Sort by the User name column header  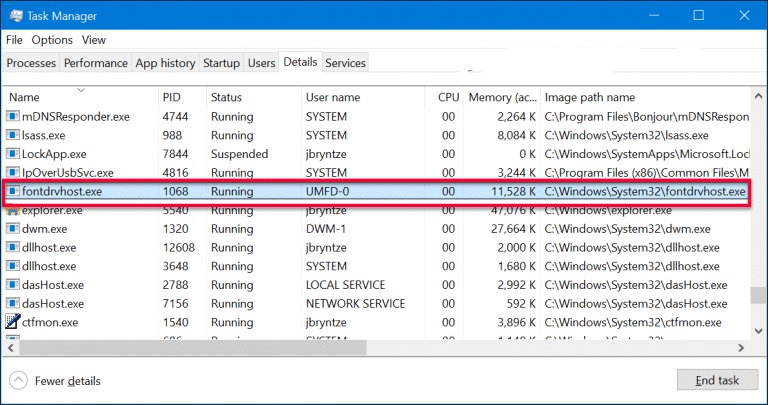pos(362,97)
